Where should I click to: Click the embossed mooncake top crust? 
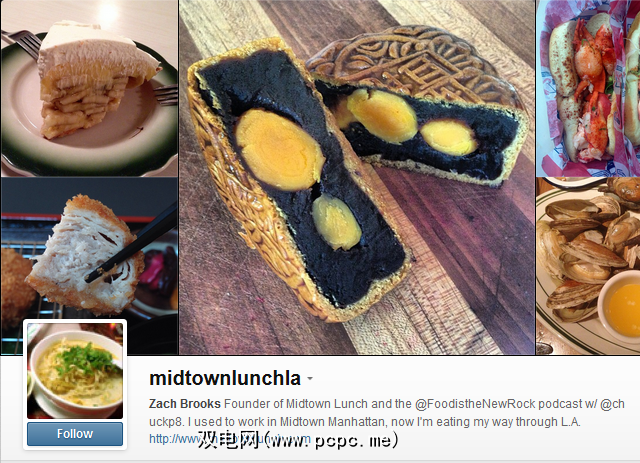pyautogui.click(x=412, y=63)
